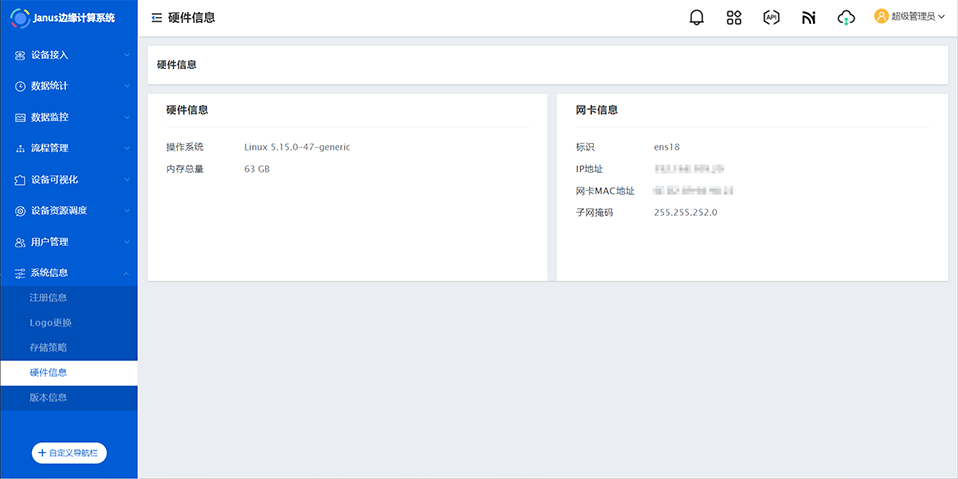Viewport: 958px width, 479px height.
Task: Expand the 设备接入 menu chevron
Action: pyautogui.click(x=127, y=55)
